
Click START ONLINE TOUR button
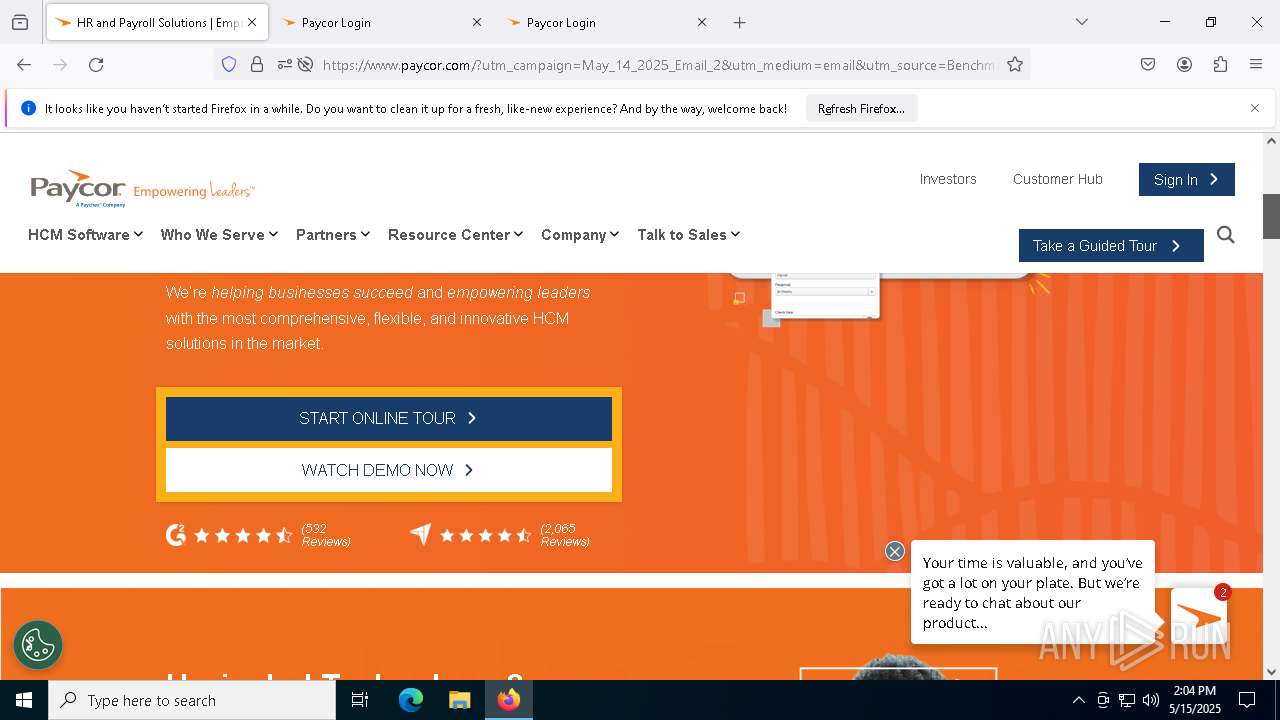click(388, 418)
